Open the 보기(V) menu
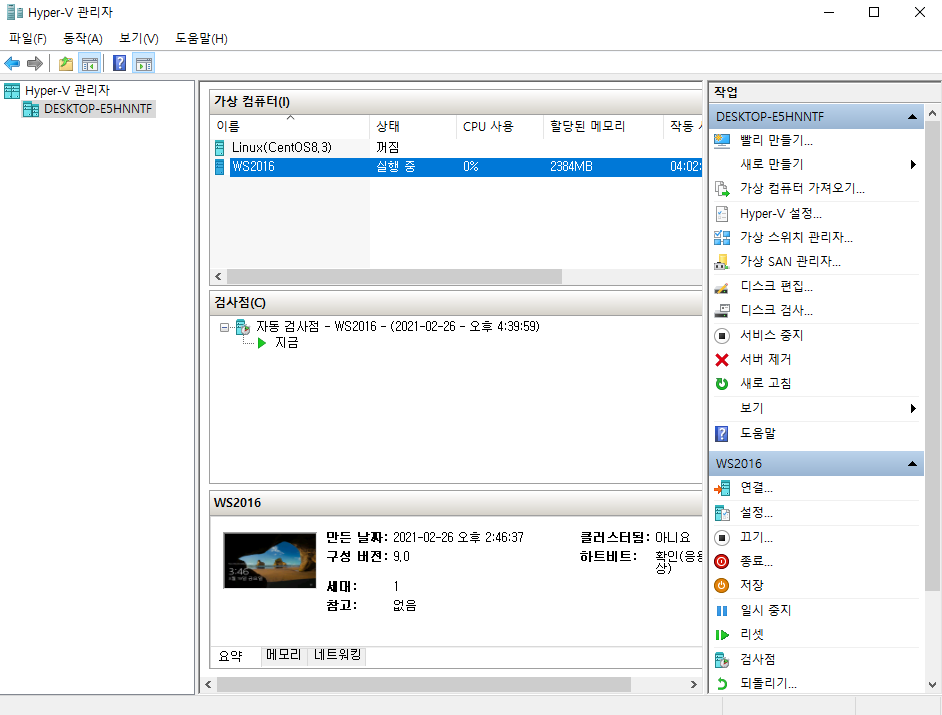 pyautogui.click(x=139, y=38)
